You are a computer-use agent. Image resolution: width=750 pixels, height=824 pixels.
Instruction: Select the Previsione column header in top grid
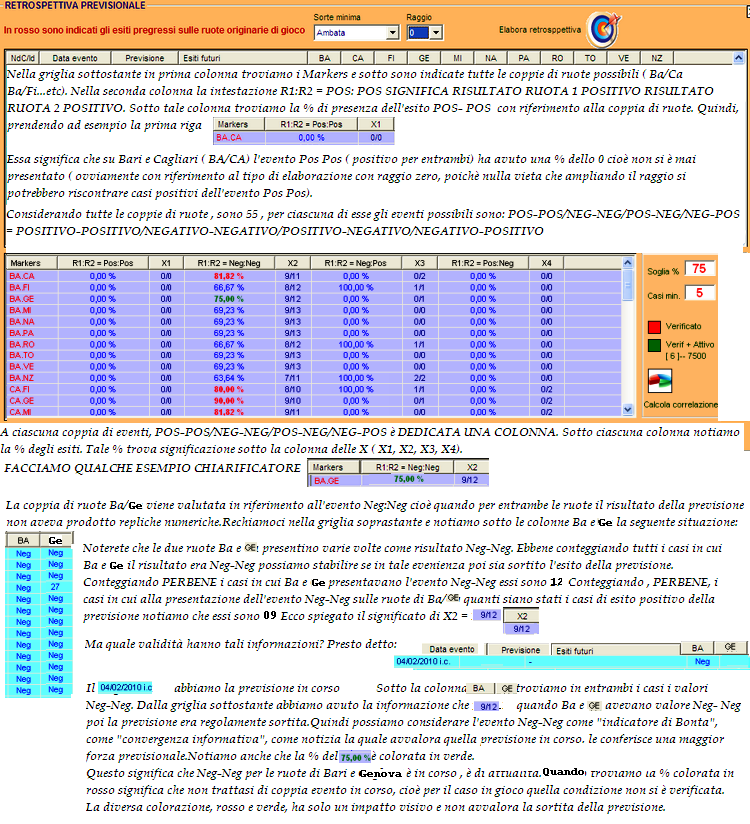(x=145, y=58)
